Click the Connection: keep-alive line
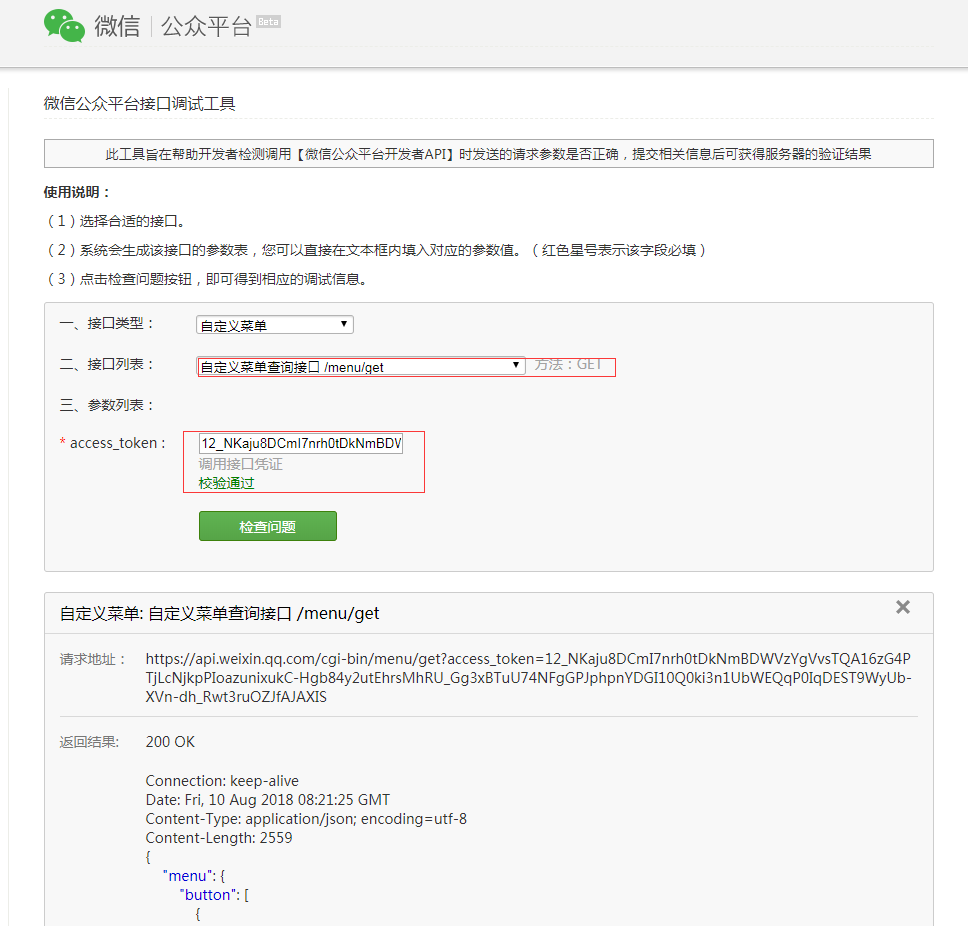Screen dimensions: 968x926 point(222,780)
